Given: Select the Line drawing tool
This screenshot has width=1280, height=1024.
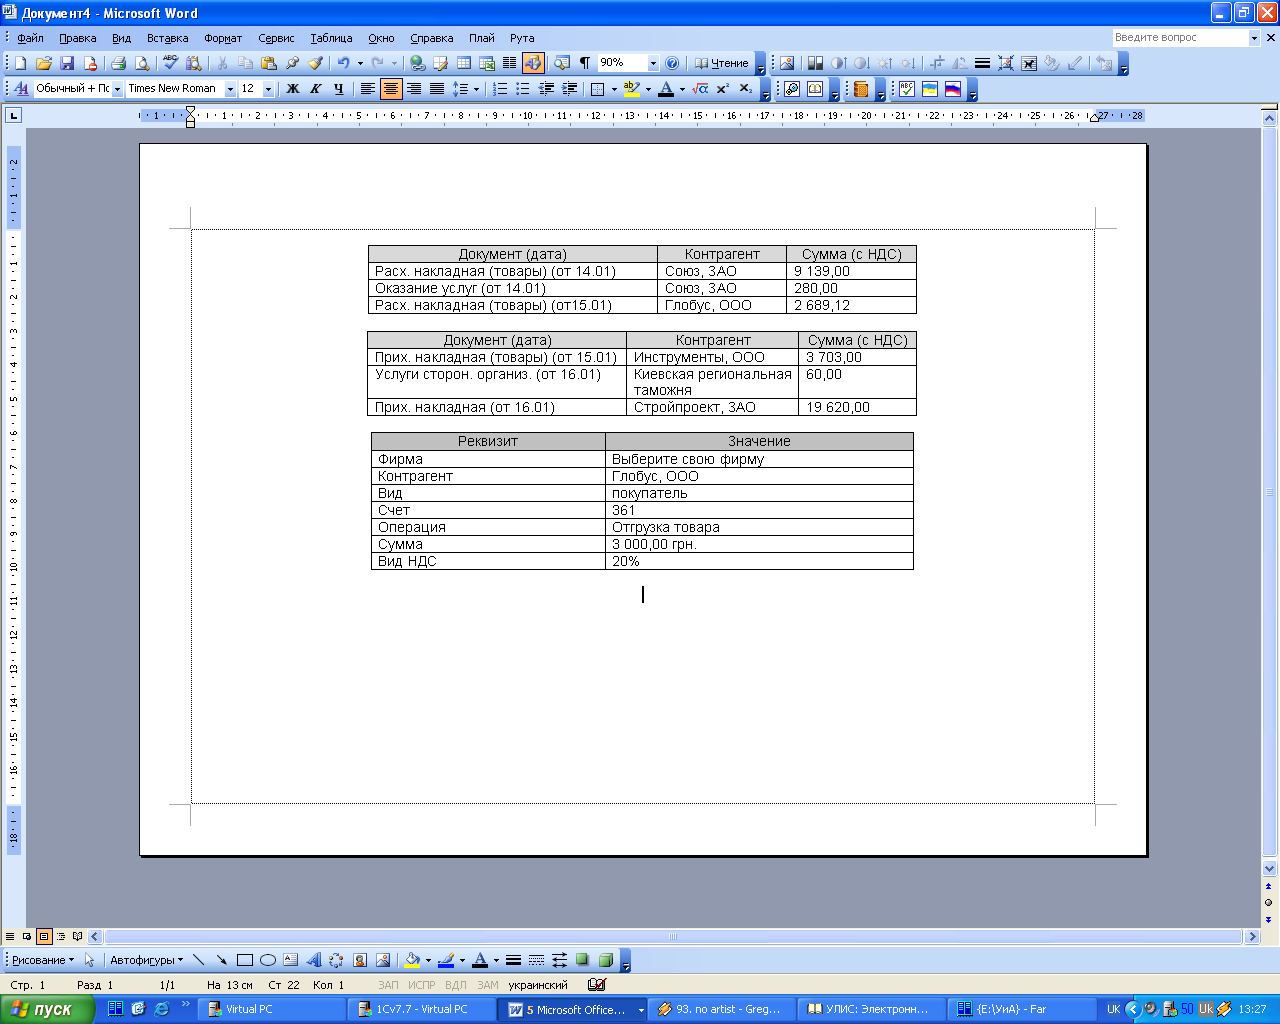Looking at the screenshot, I should click(198, 960).
